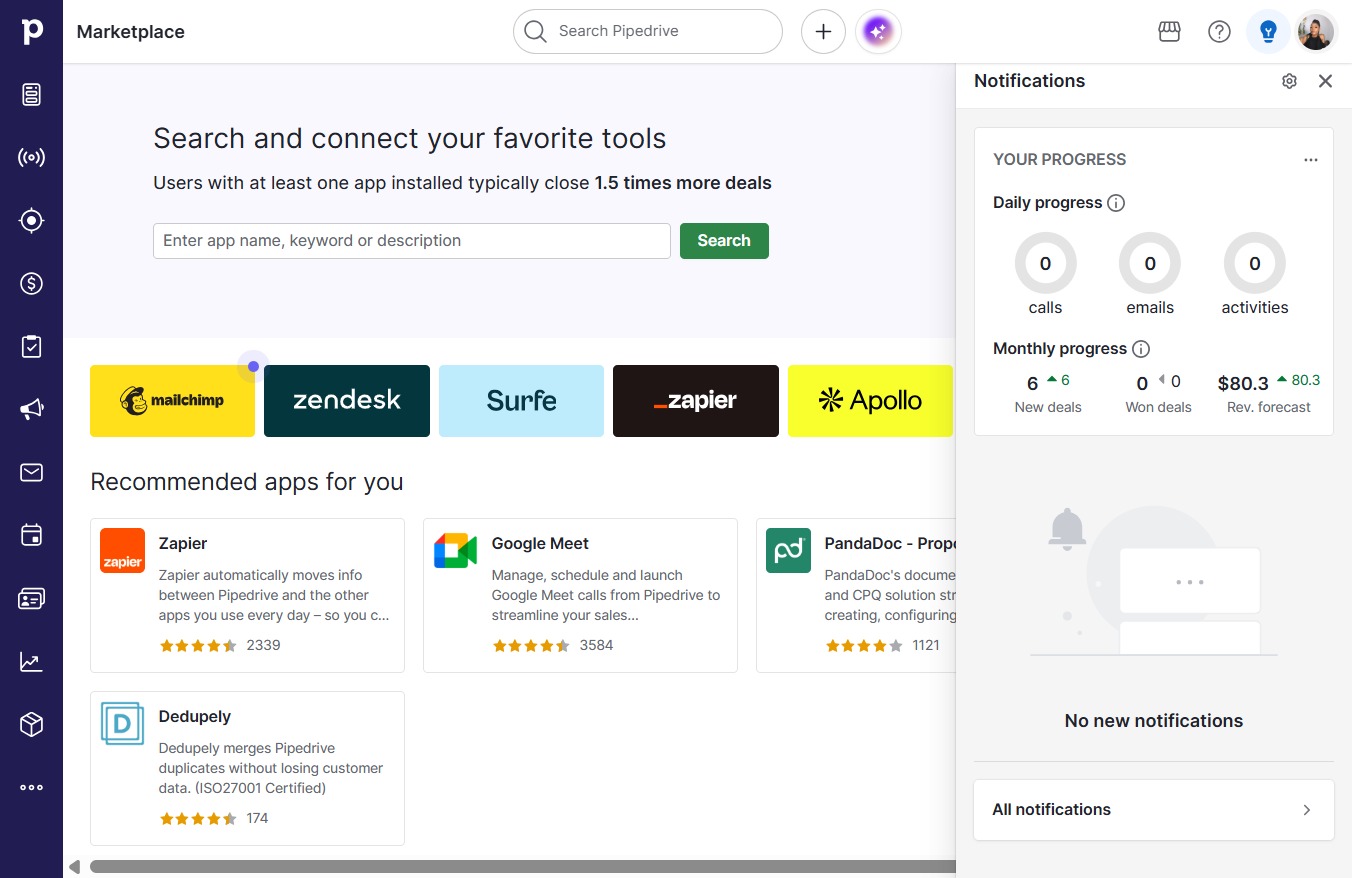Image resolution: width=1352 pixels, height=878 pixels.
Task: Click the Google Meet logo icon
Action: click(x=456, y=551)
